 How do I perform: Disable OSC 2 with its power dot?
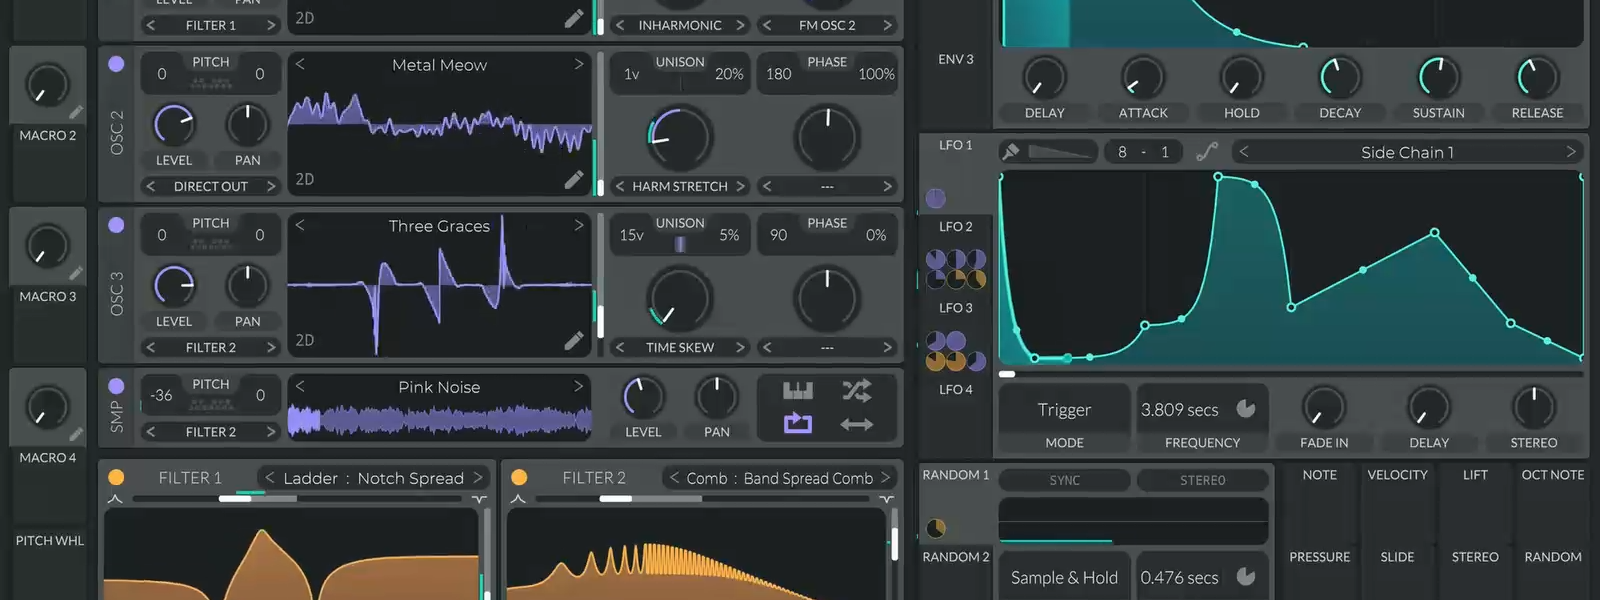[116, 64]
